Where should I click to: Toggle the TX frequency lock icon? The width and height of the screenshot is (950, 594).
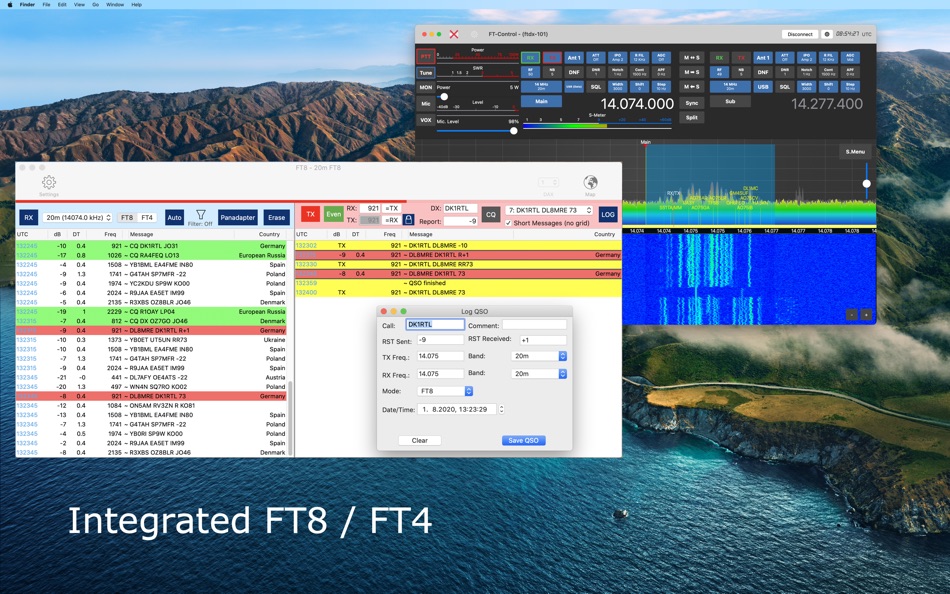tap(408, 220)
